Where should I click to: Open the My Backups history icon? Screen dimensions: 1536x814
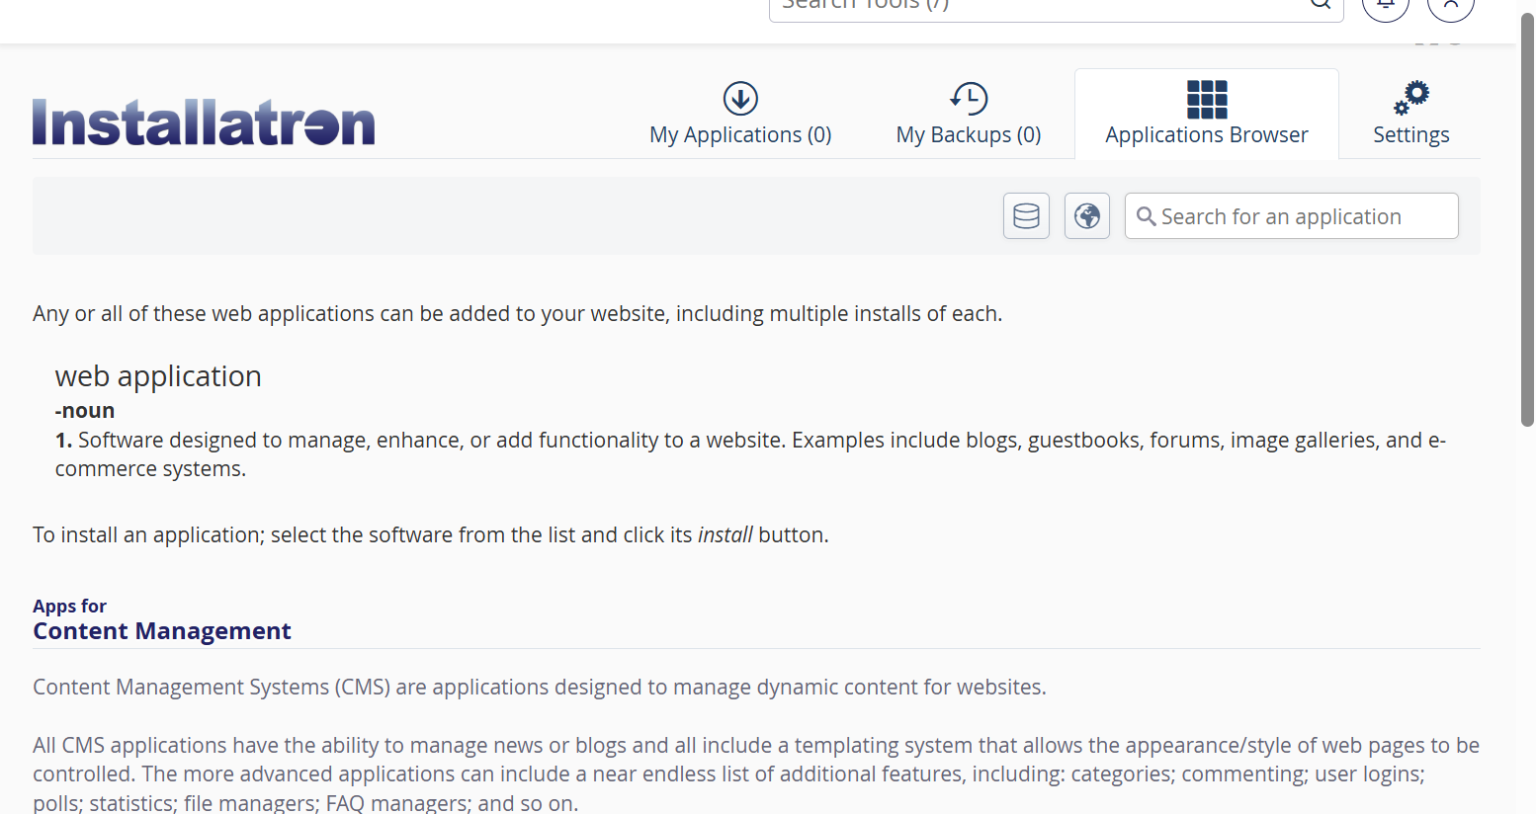coord(968,98)
